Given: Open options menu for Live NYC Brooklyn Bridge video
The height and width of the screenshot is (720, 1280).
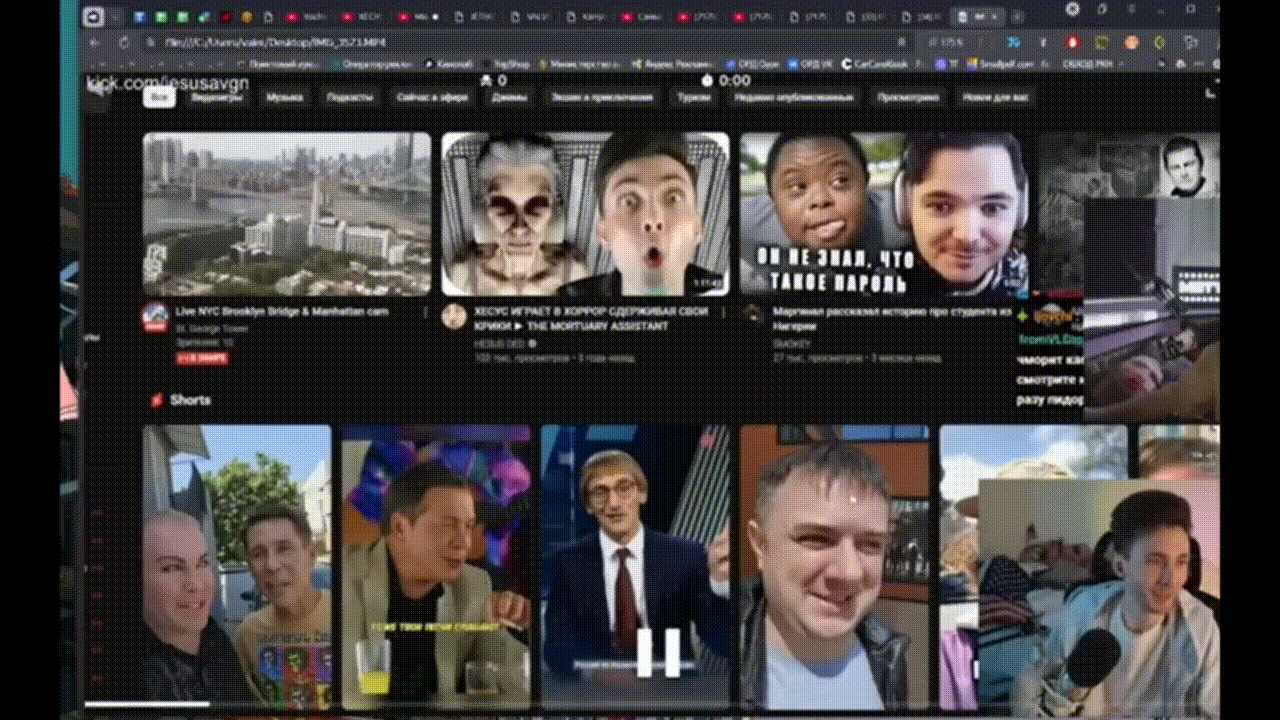Looking at the screenshot, I should [426, 312].
